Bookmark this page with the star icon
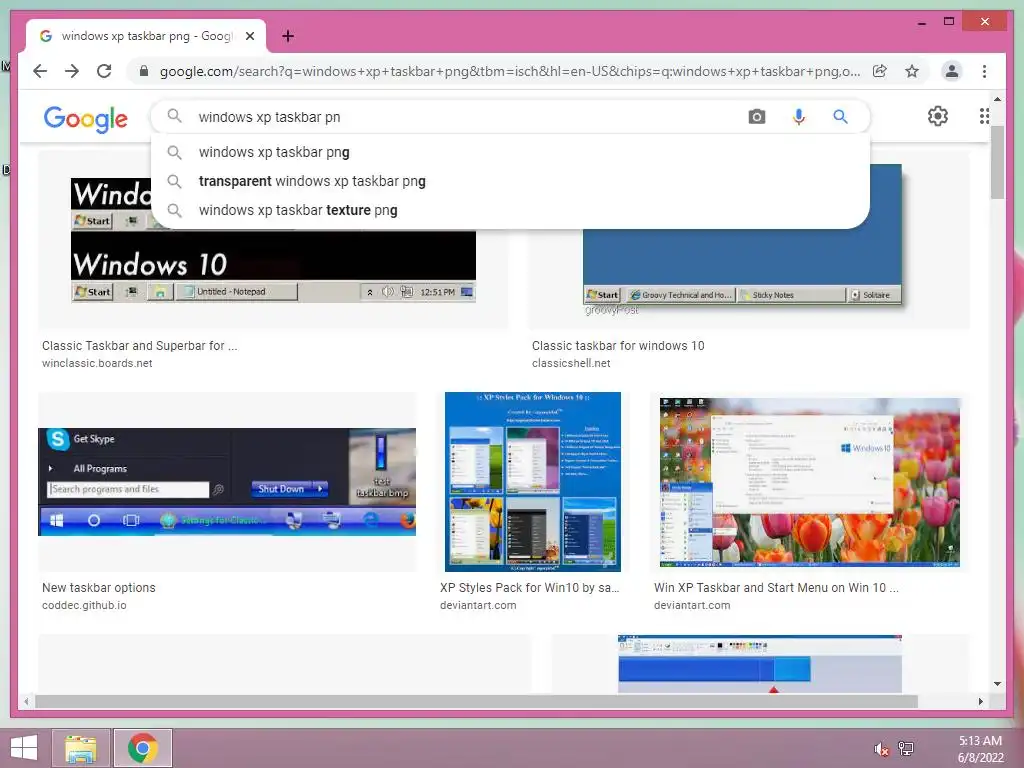1024x768 pixels. coord(912,71)
